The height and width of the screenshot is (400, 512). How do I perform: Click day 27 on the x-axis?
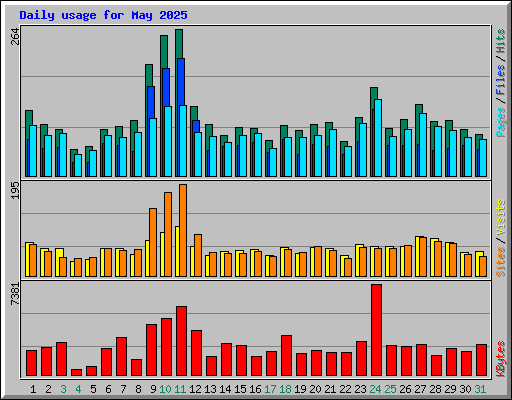tap(420, 389)
